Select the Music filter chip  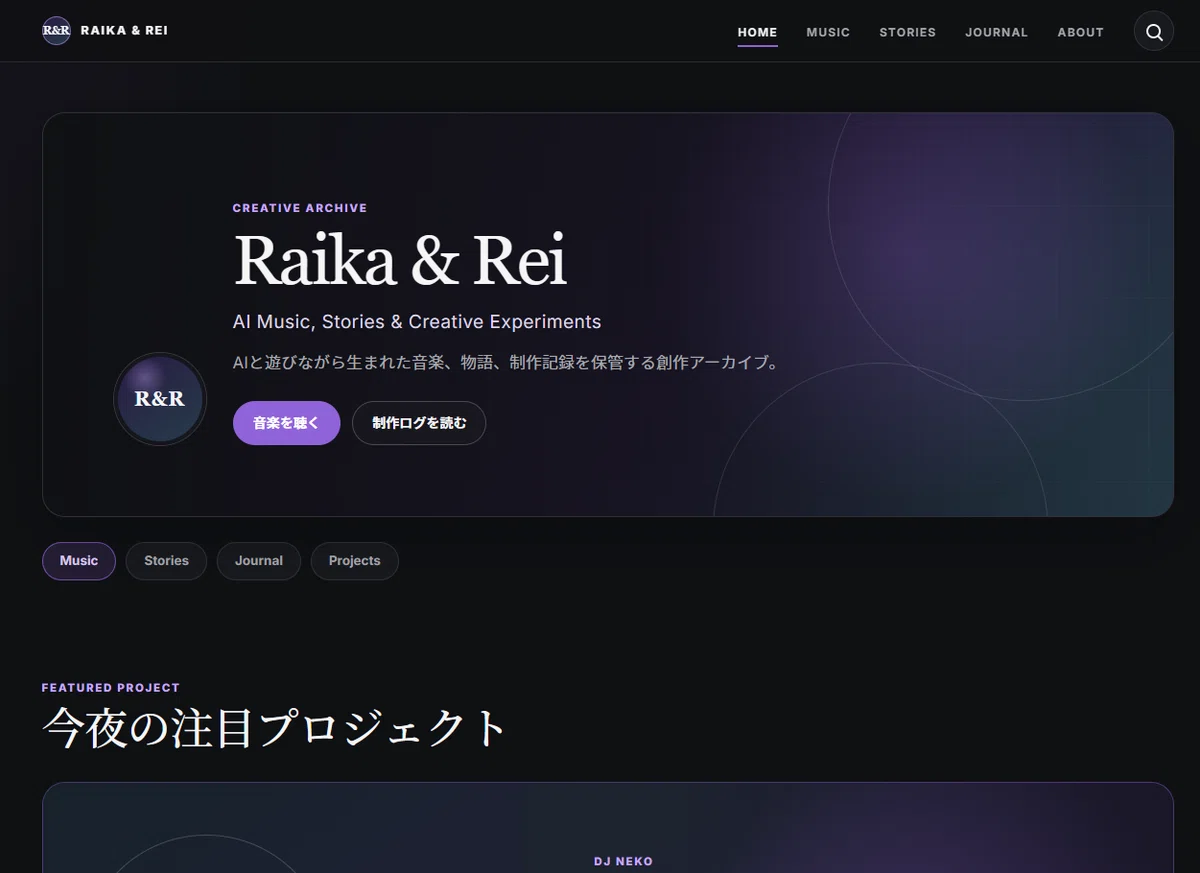79,561
